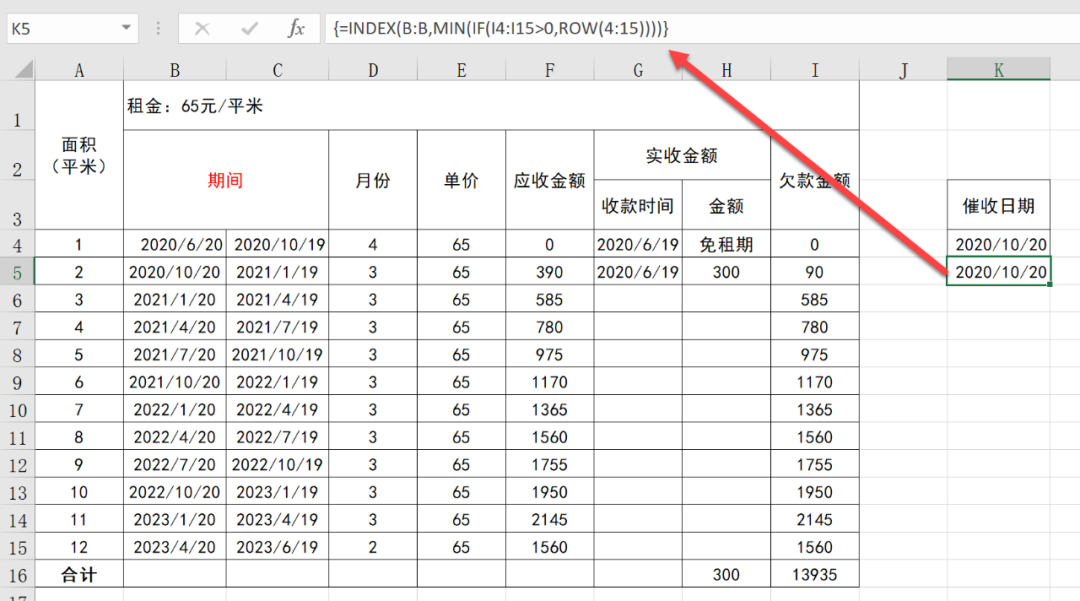Select column B header
The height and width of the screenshot is (601, 1080).
point(175,70)
